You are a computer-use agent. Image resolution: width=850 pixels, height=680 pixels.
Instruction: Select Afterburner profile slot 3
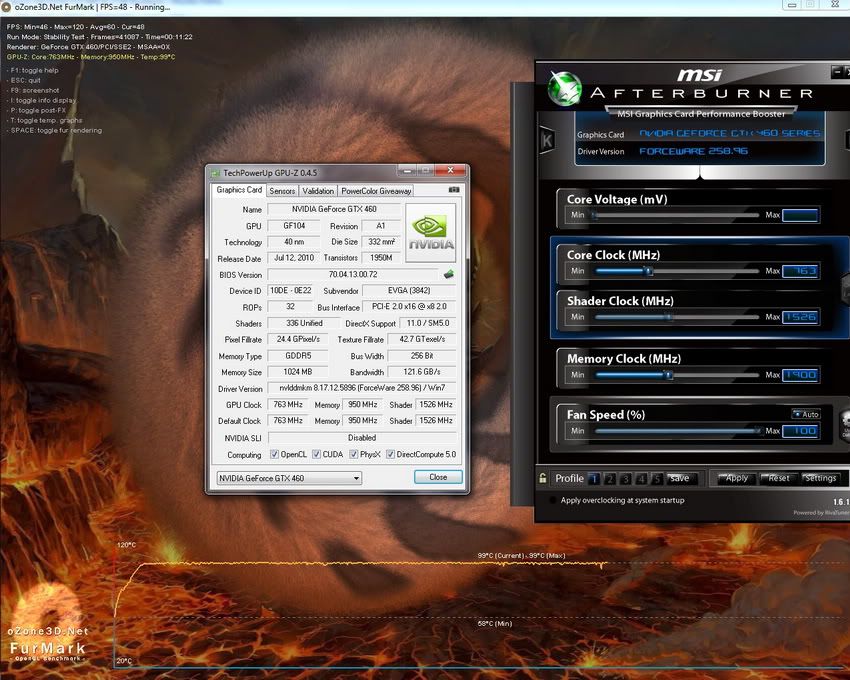click(626, 478)
